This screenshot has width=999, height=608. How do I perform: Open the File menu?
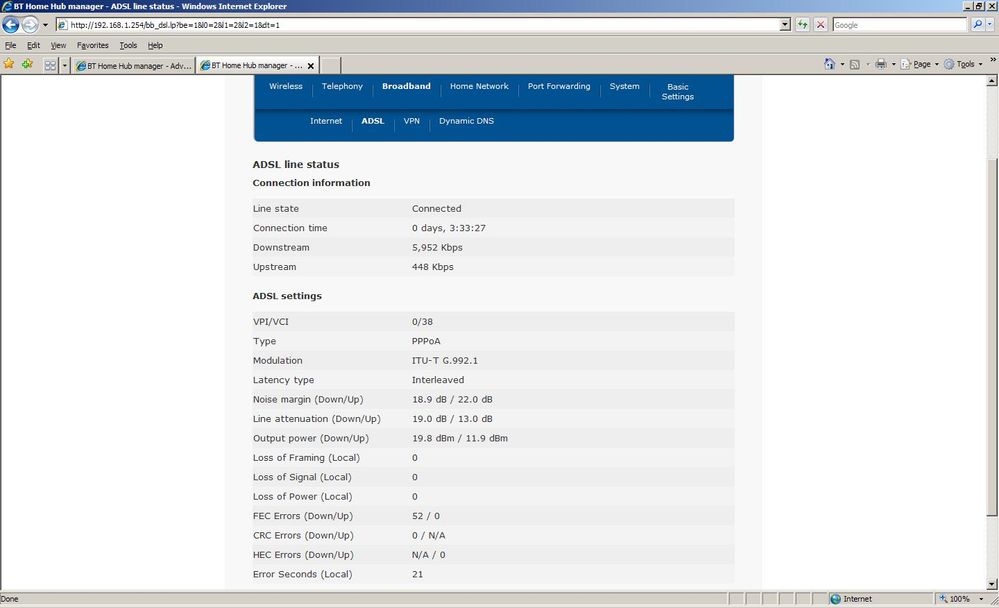point(11,45)
